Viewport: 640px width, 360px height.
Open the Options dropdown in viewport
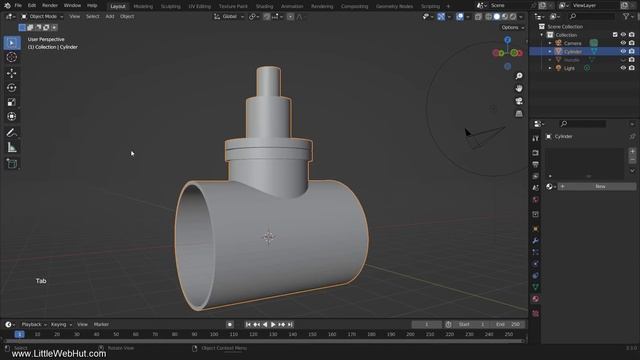(x=513, y=27)
